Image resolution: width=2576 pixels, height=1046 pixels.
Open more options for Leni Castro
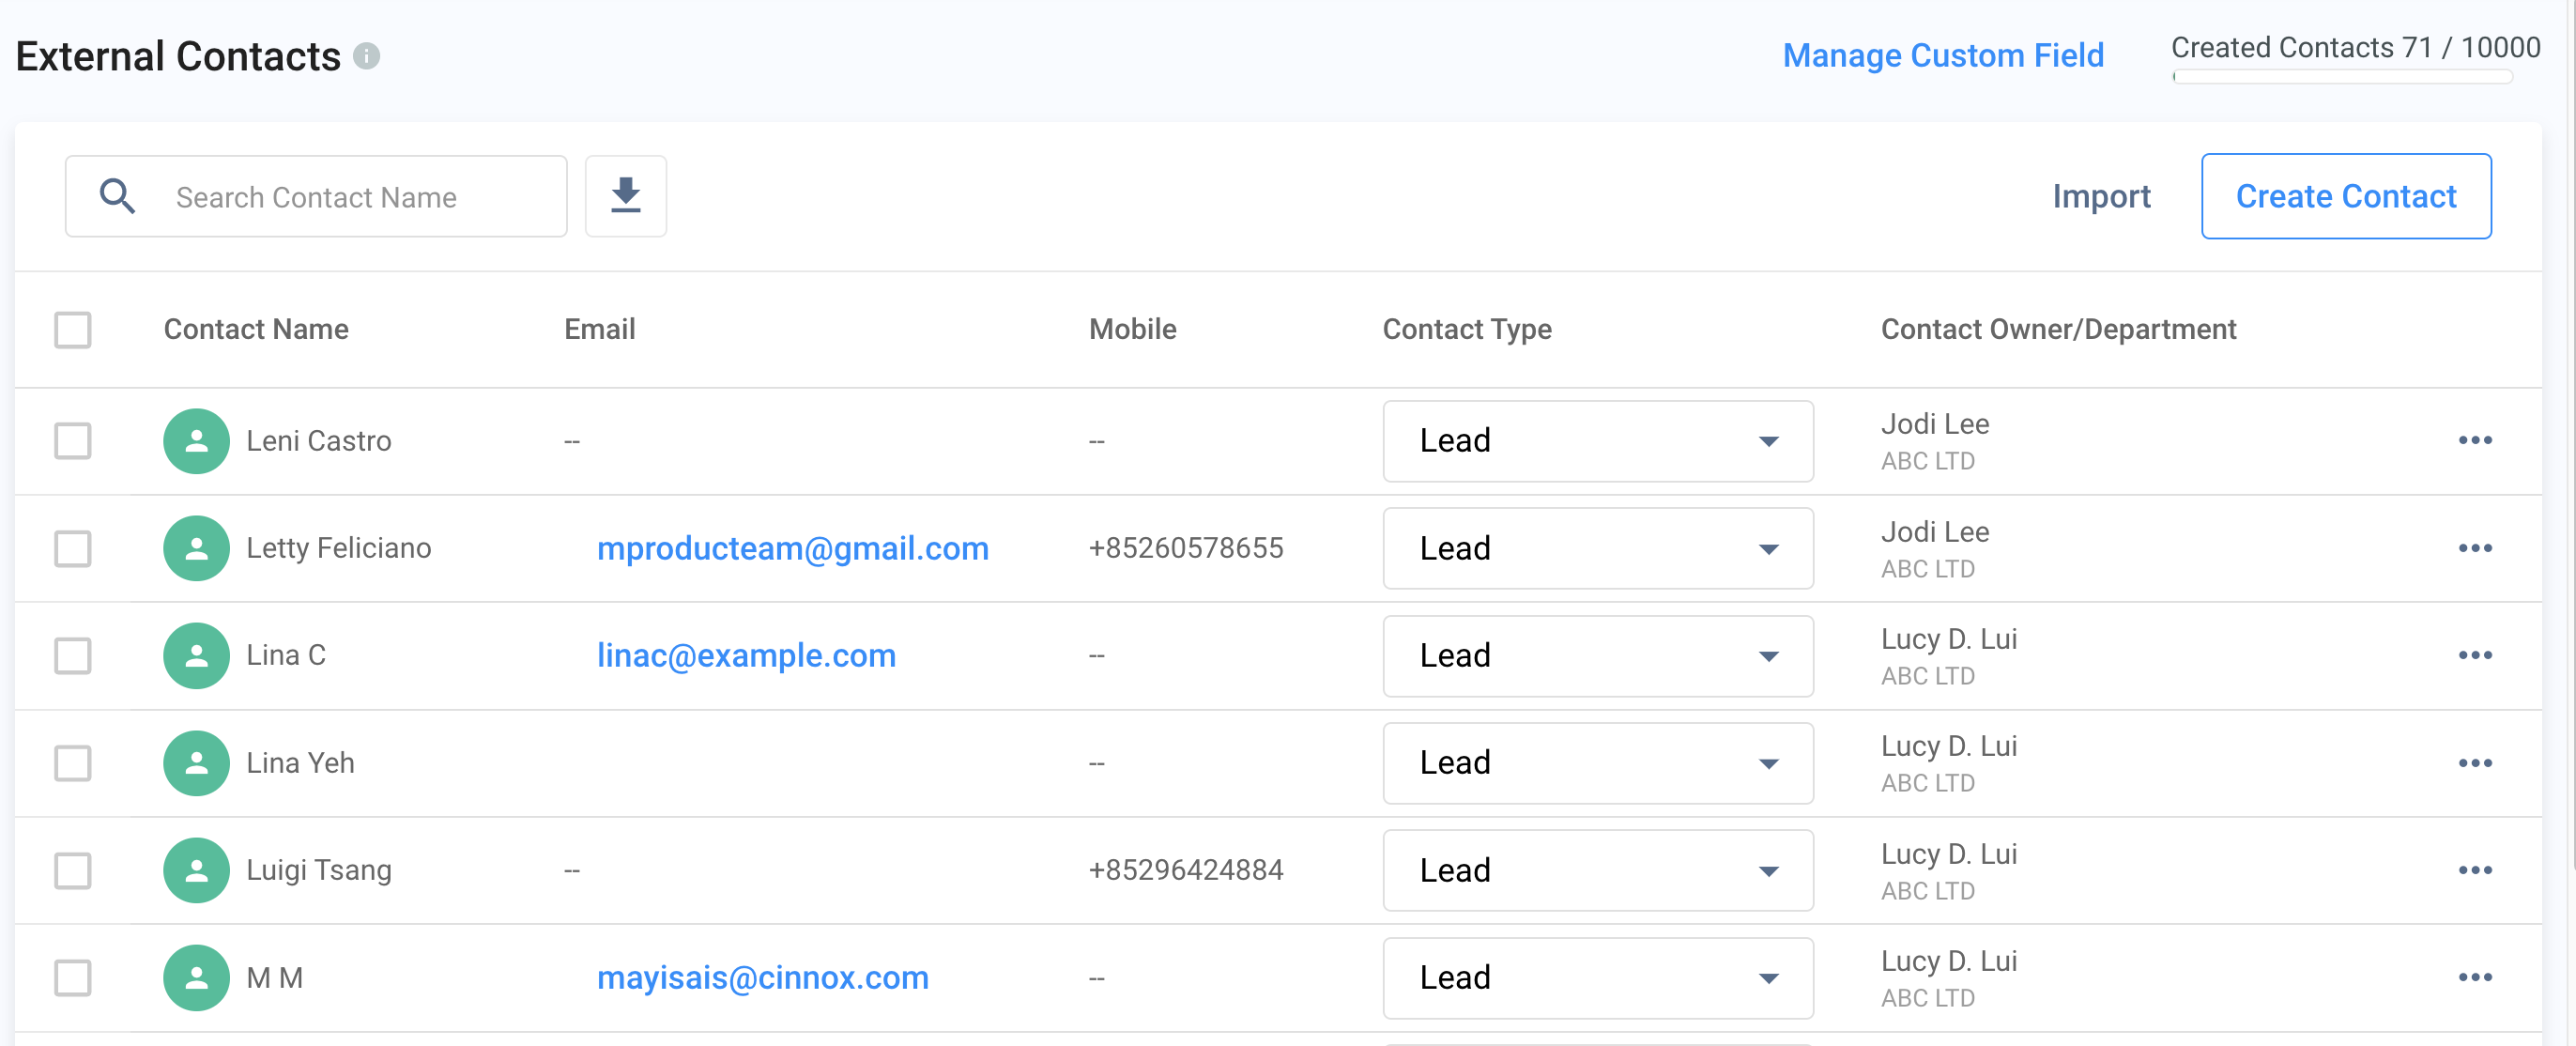click(2474, 440)
